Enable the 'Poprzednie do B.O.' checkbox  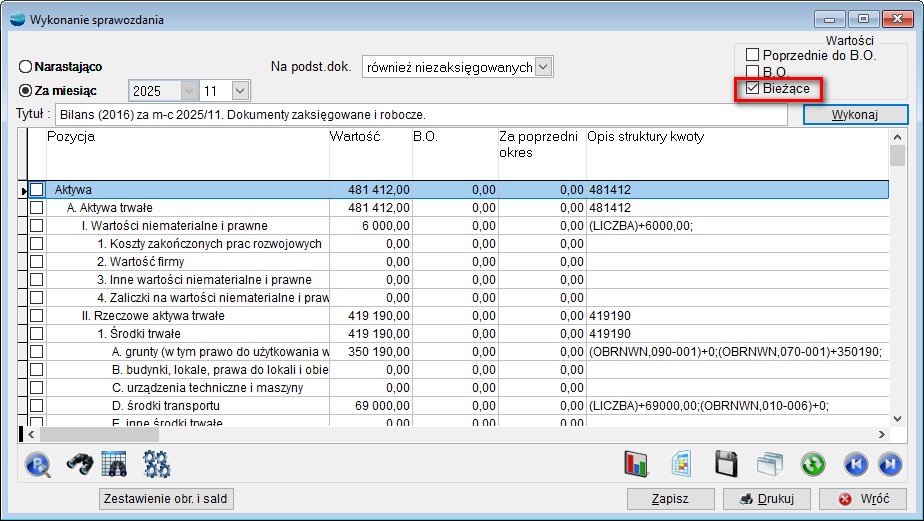[753, 55]
